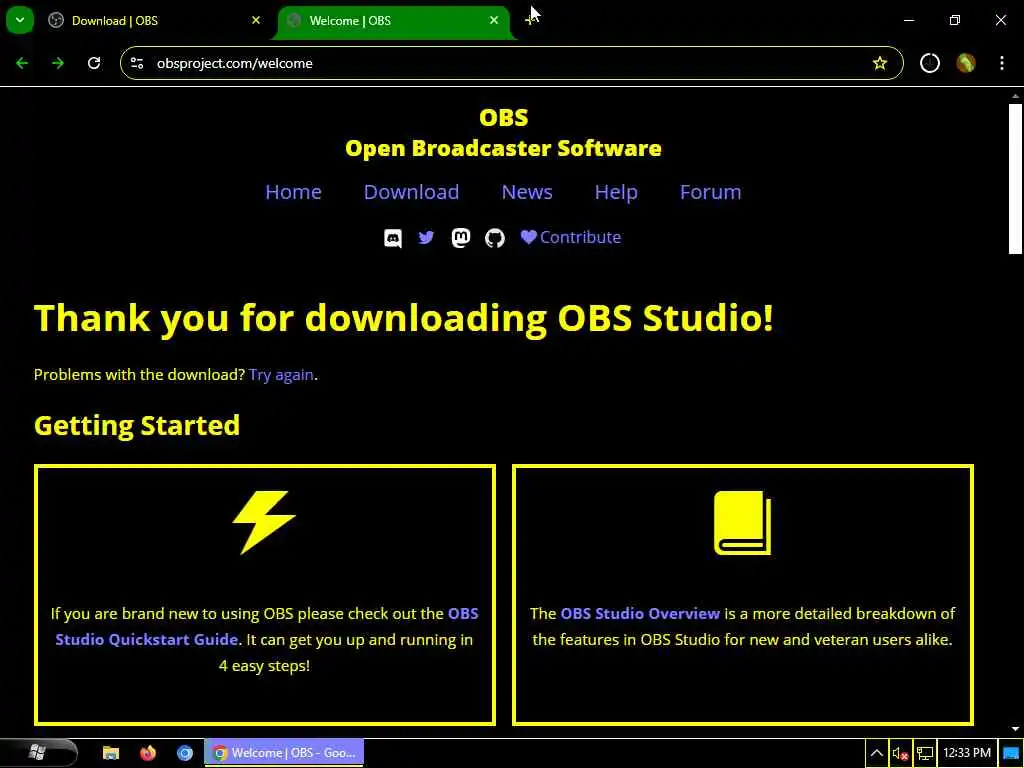This screenshot has width=1024, height=768.
Task: Open the OBS Twitter bird icon
Action: click(426, 237)
